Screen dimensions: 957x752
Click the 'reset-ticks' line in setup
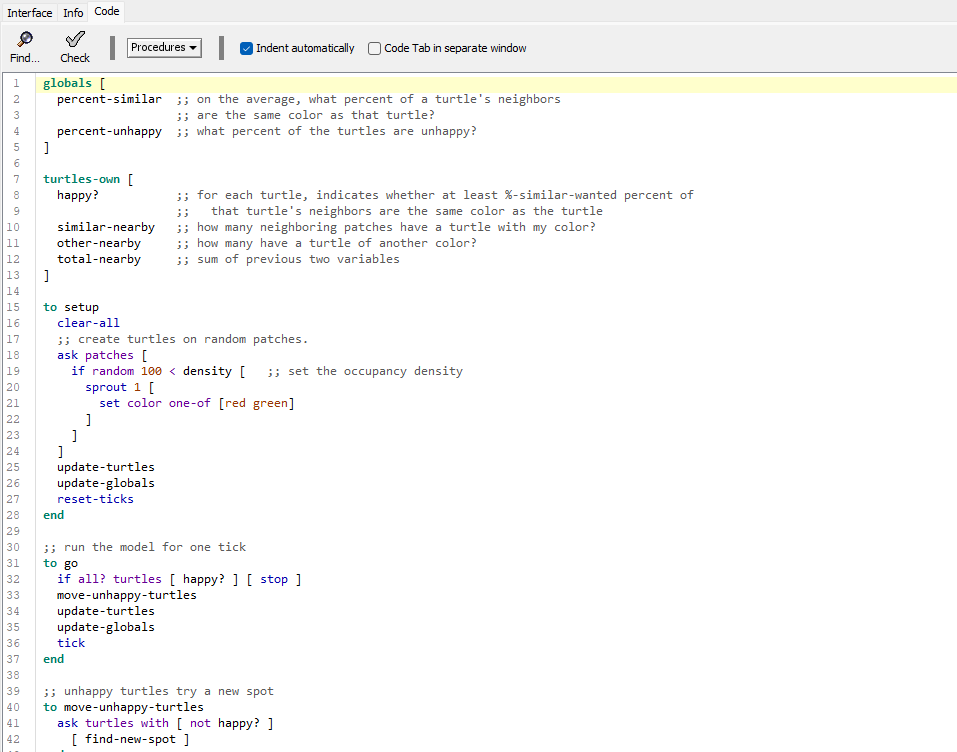point(95,499)
